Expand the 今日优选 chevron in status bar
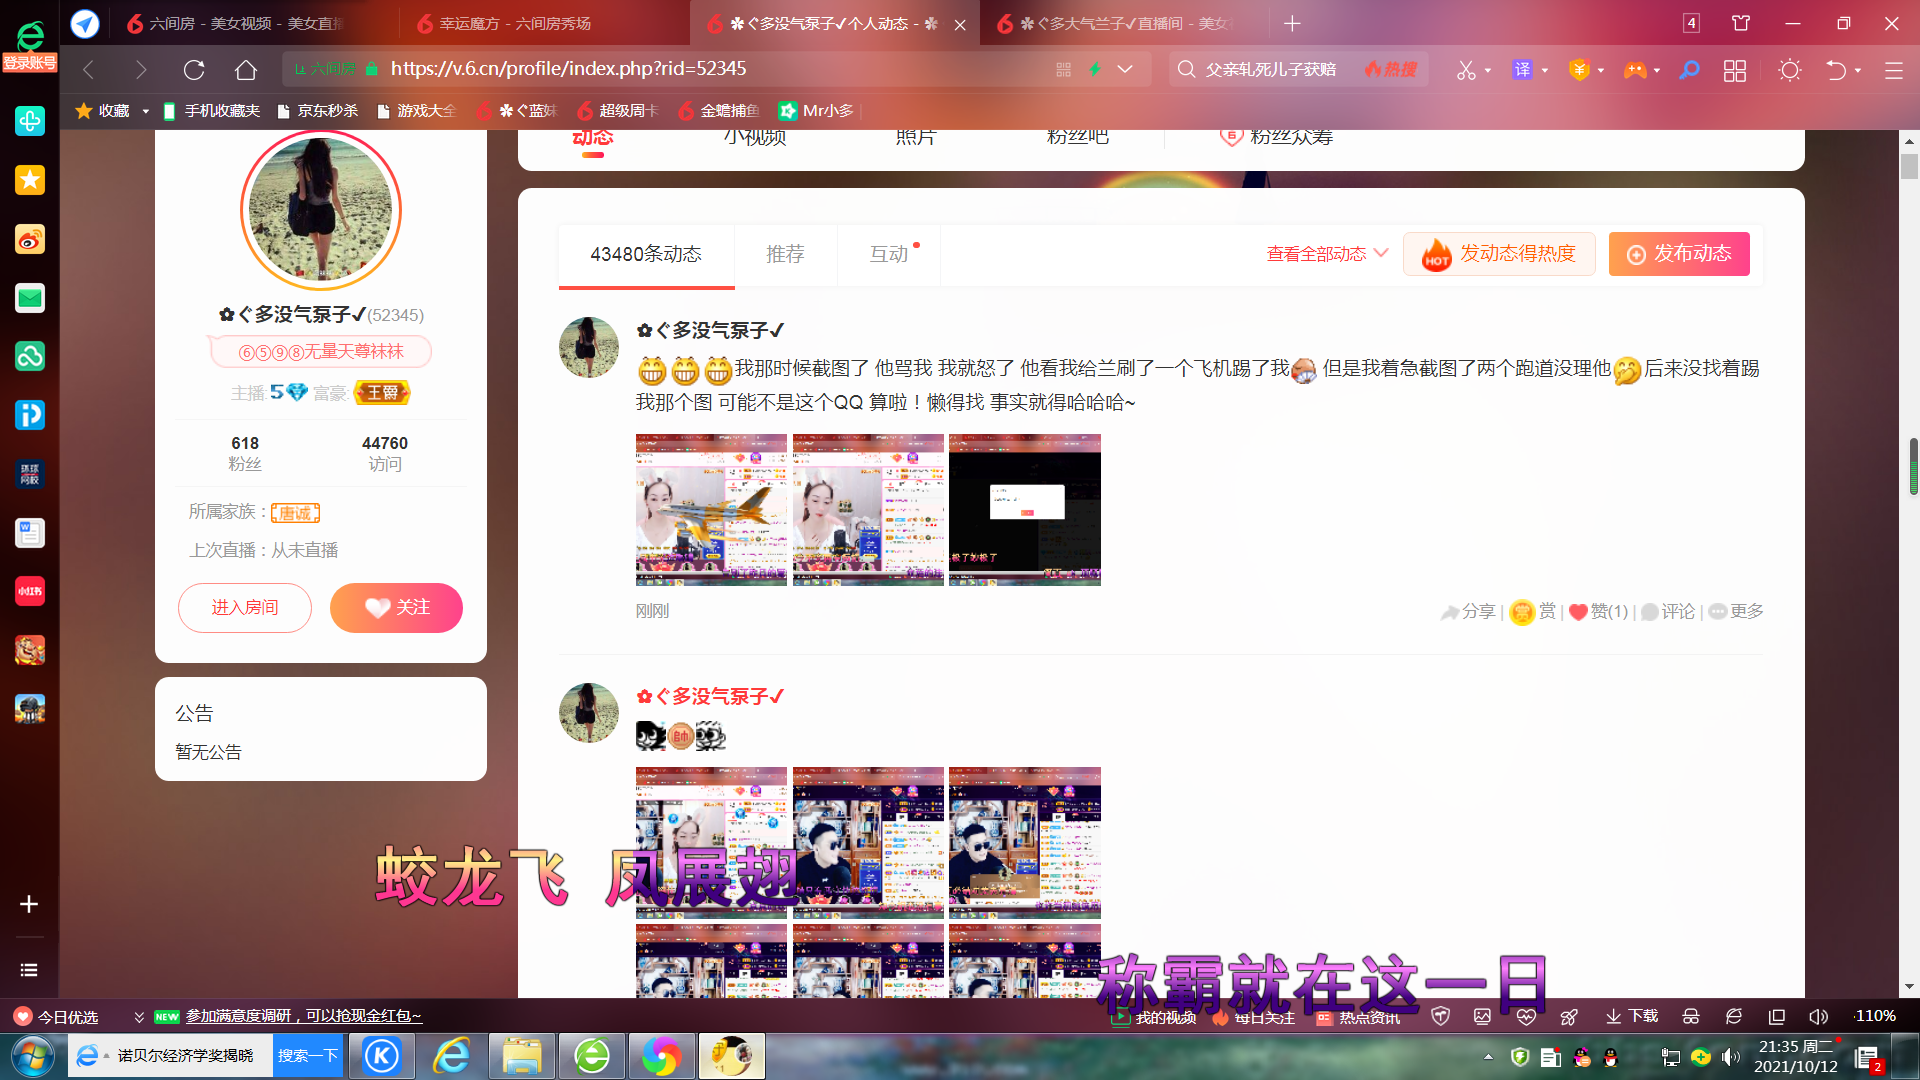The image size is (1920, 1080). [139, 1017]
